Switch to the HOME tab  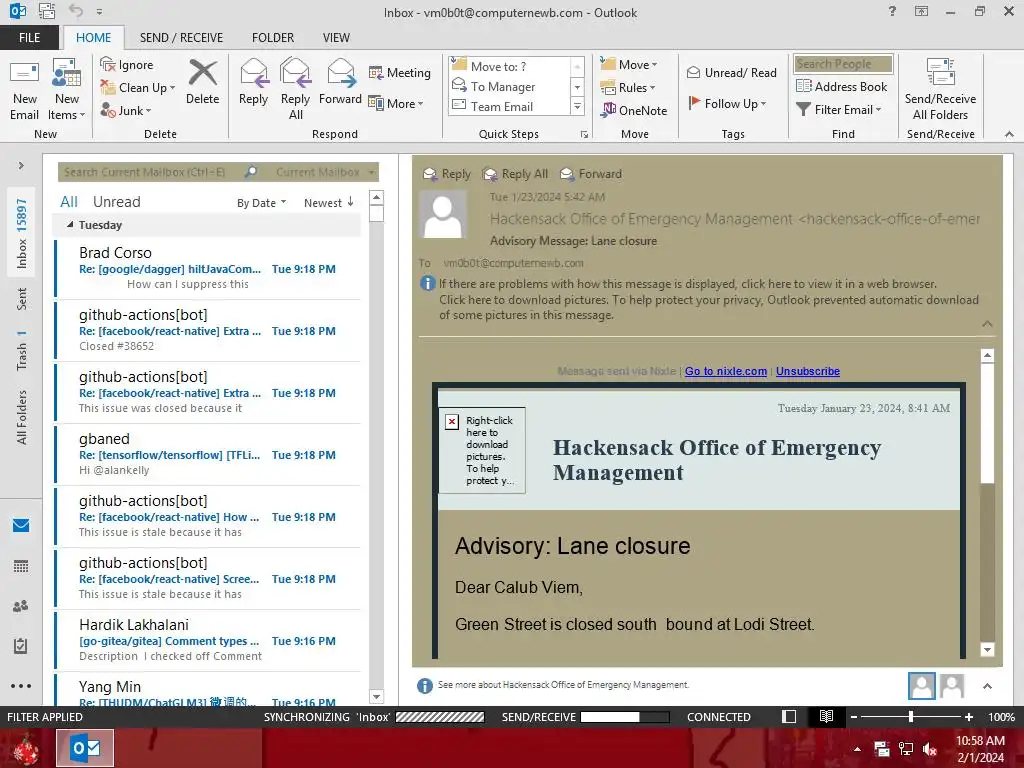tap(93, 38)
